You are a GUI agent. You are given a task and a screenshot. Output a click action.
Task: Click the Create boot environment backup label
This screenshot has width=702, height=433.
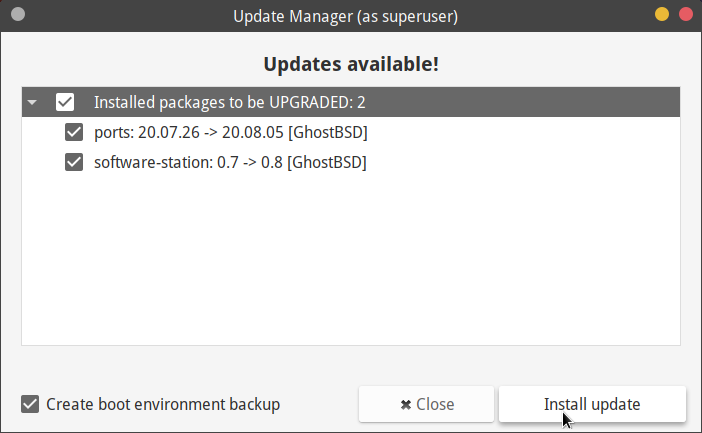click(163, 405)
